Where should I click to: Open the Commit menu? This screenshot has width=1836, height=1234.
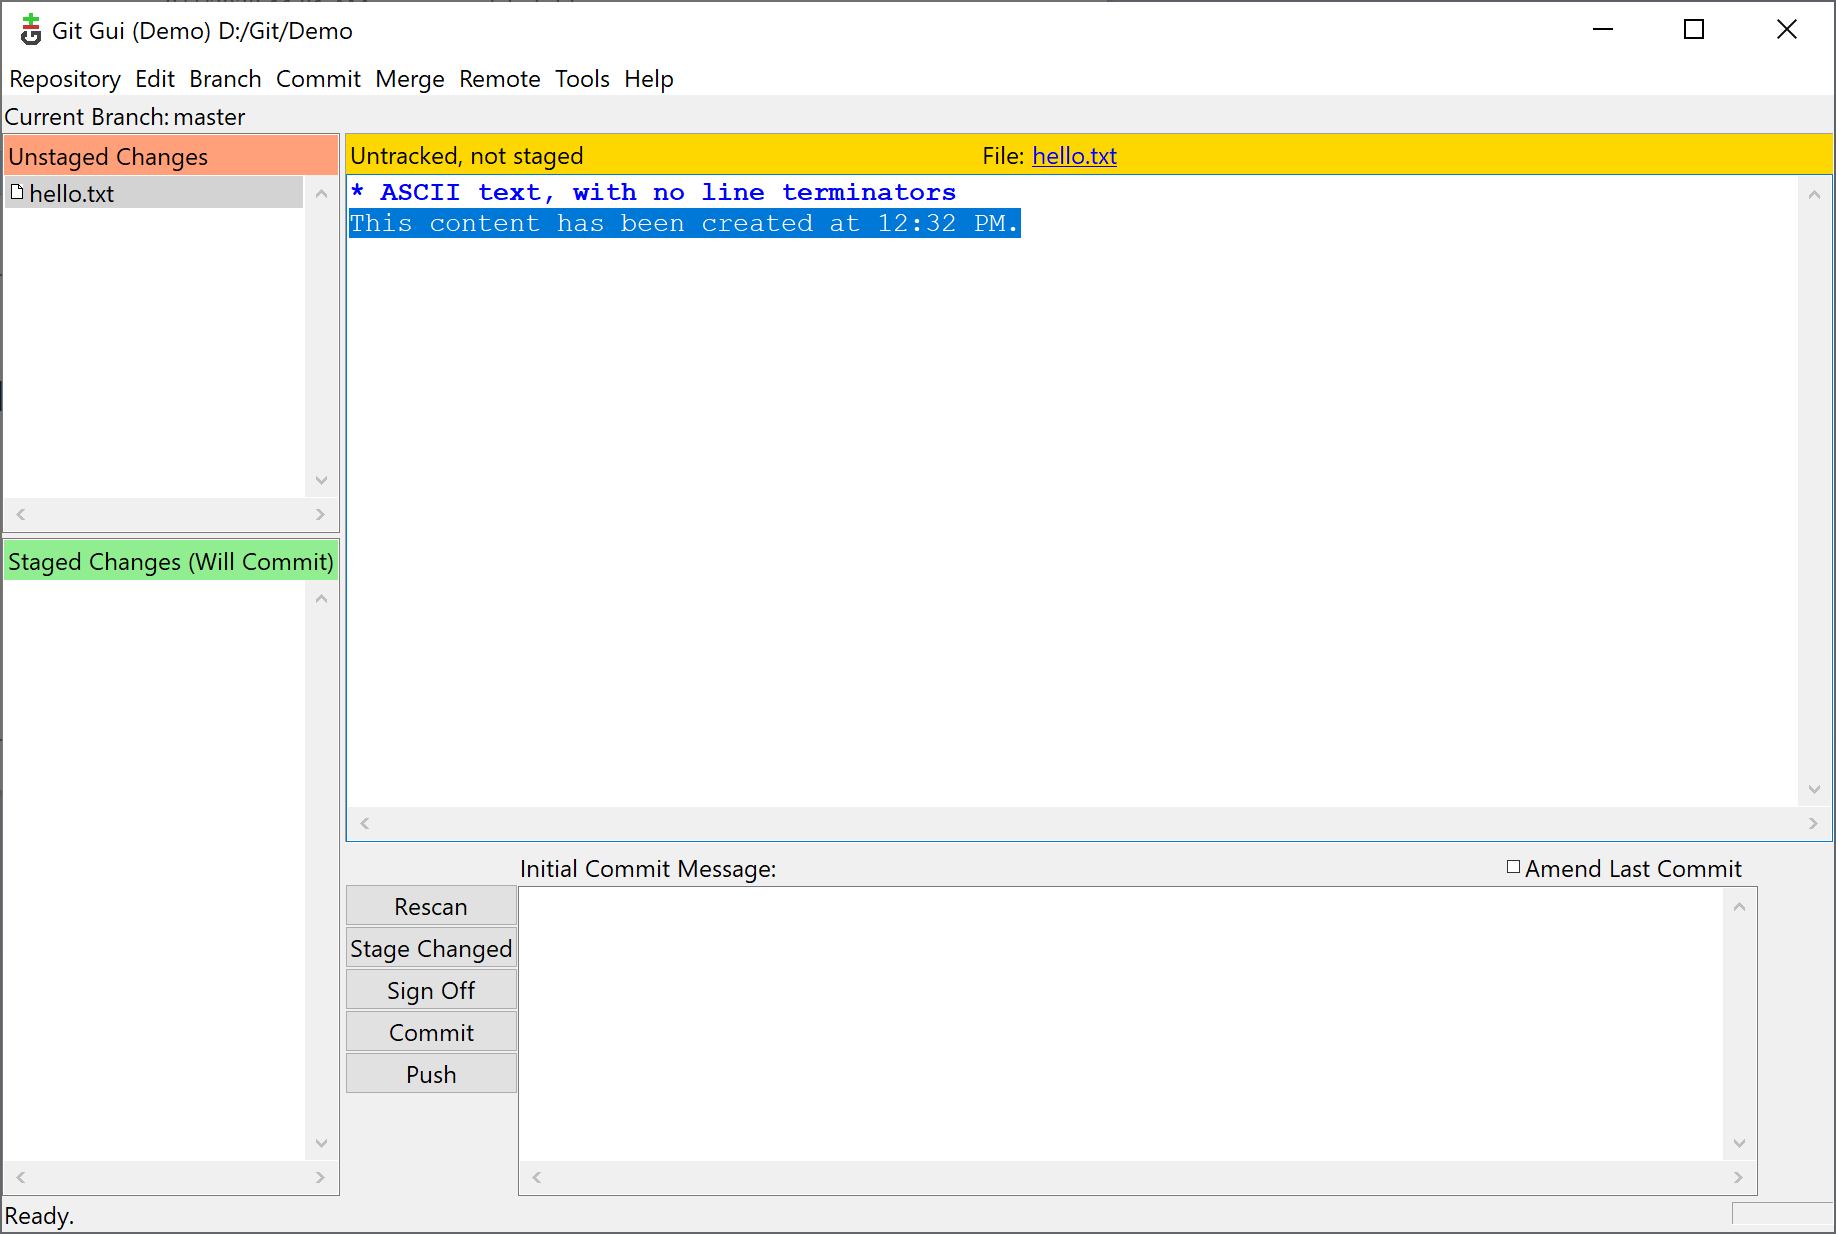[x=318, y=79]
